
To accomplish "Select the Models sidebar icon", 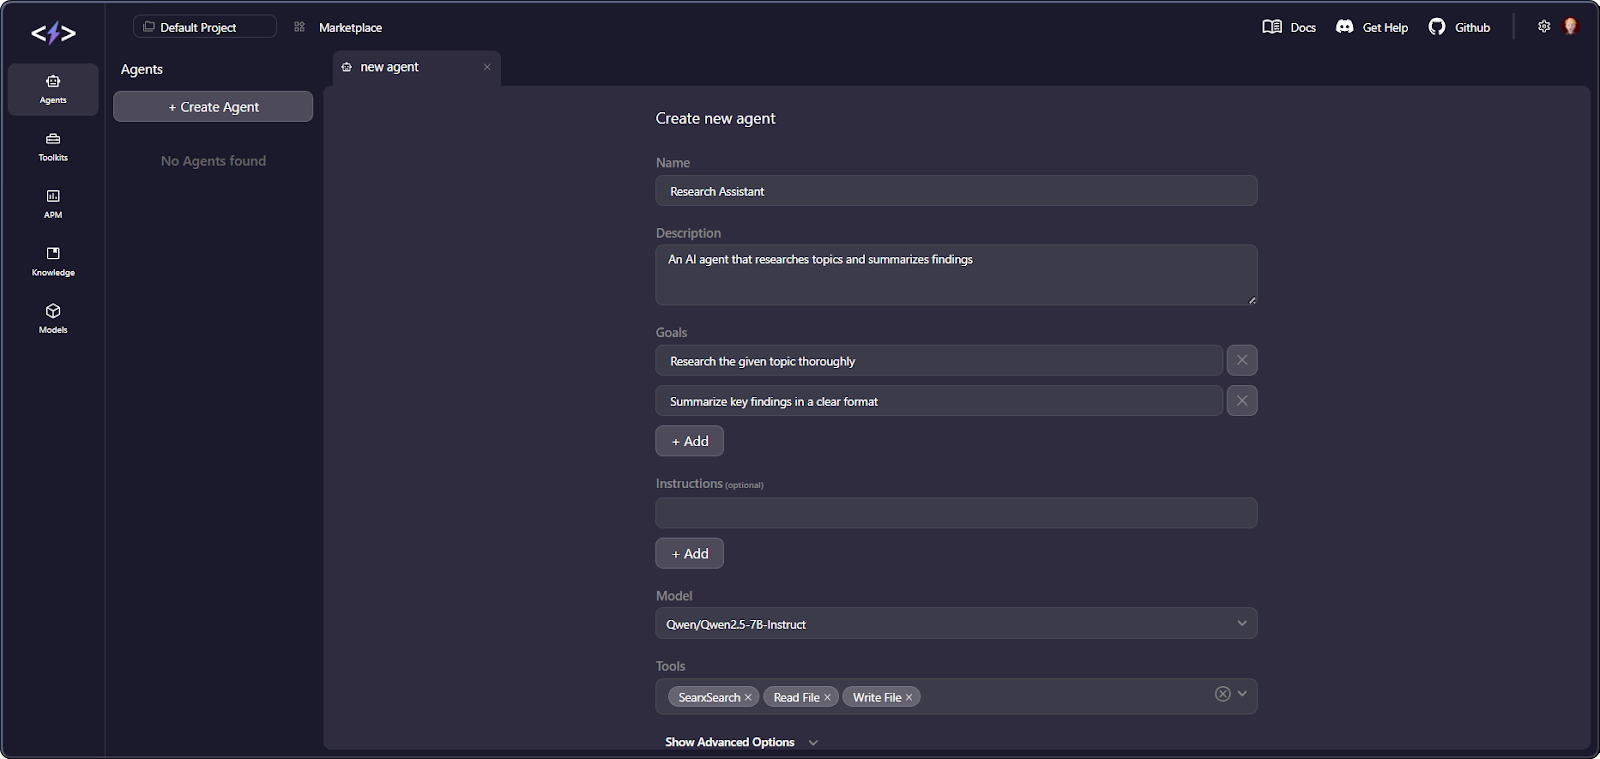I will (52, 318).
